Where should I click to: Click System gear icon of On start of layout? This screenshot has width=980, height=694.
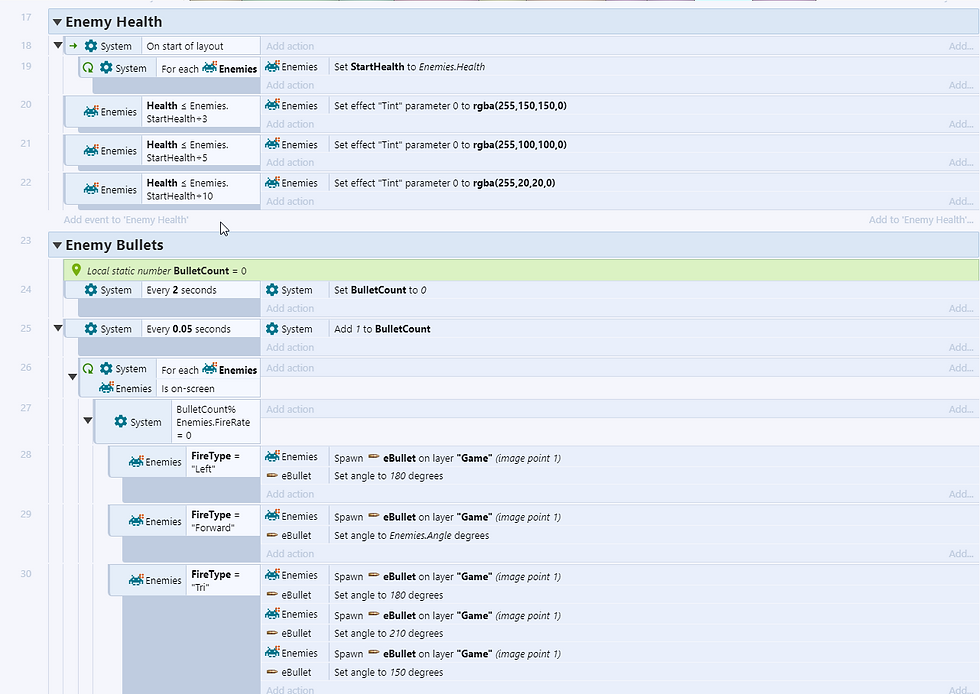click(91, 46)
